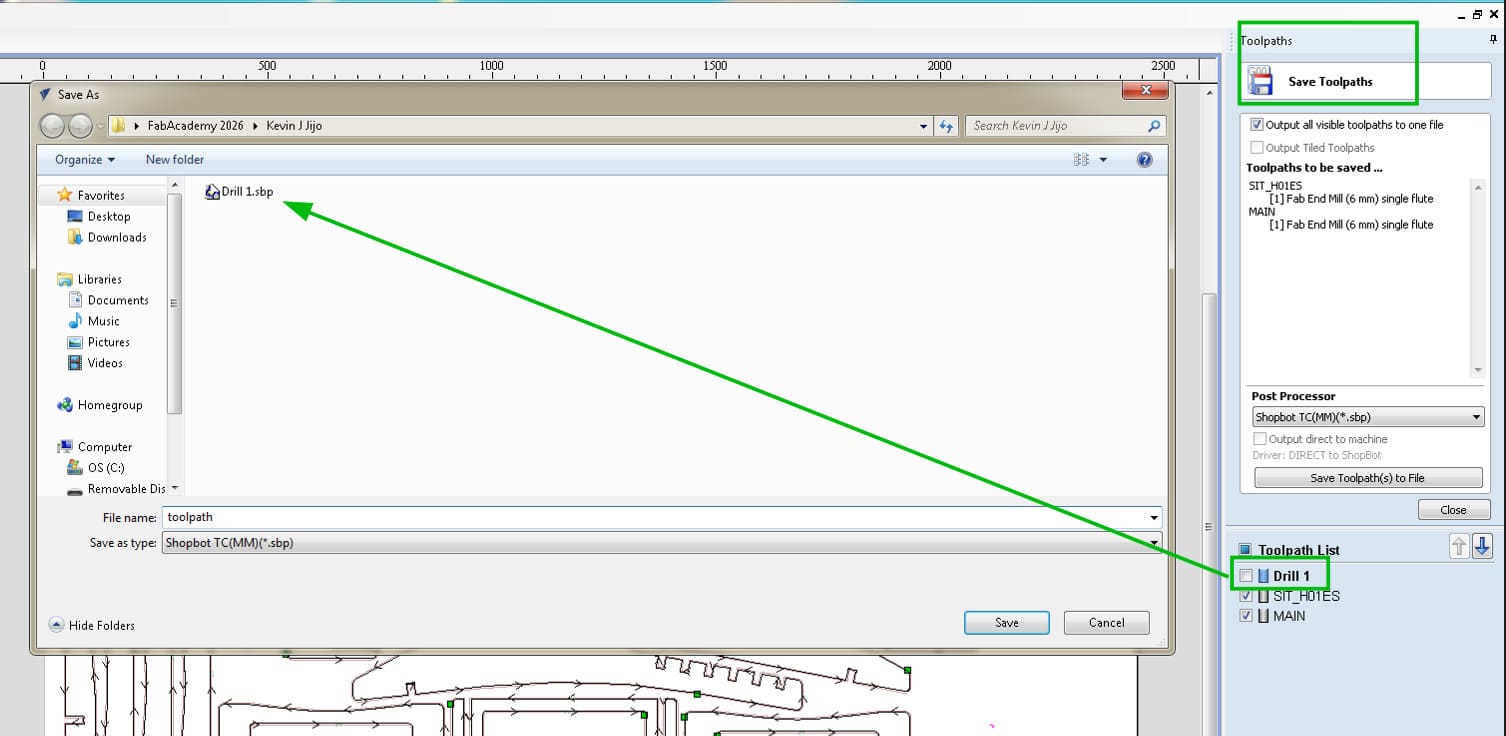Click the change view icon in the dialog toolbar
Viewport: 1506px width, 736px height.
tap(1081, 160)
